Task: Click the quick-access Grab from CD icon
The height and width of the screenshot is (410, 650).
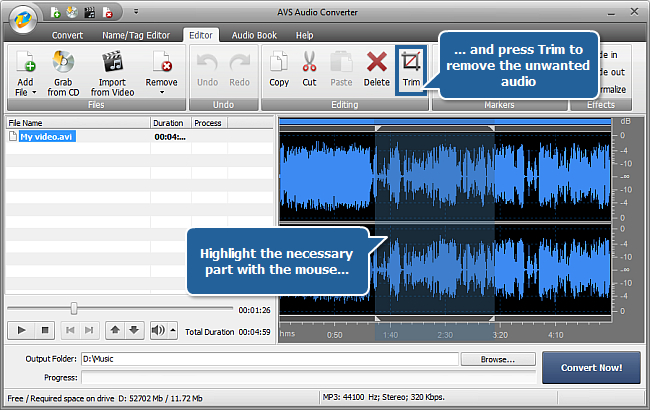Action: click(72, 13)
